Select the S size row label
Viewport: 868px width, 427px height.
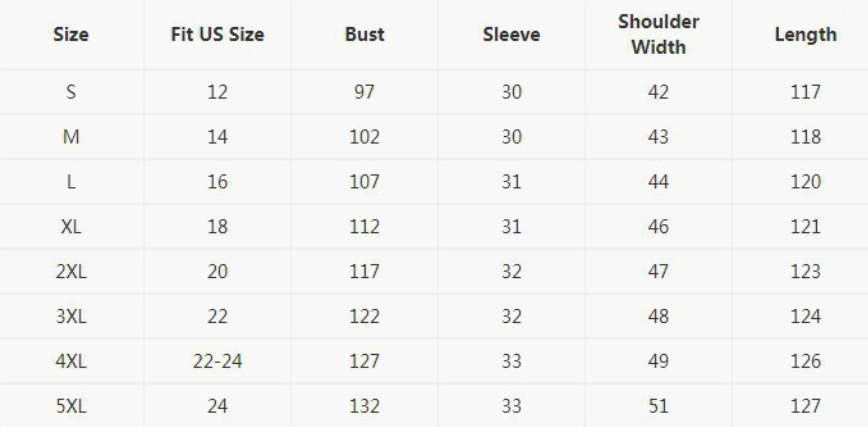click(72, 92)
